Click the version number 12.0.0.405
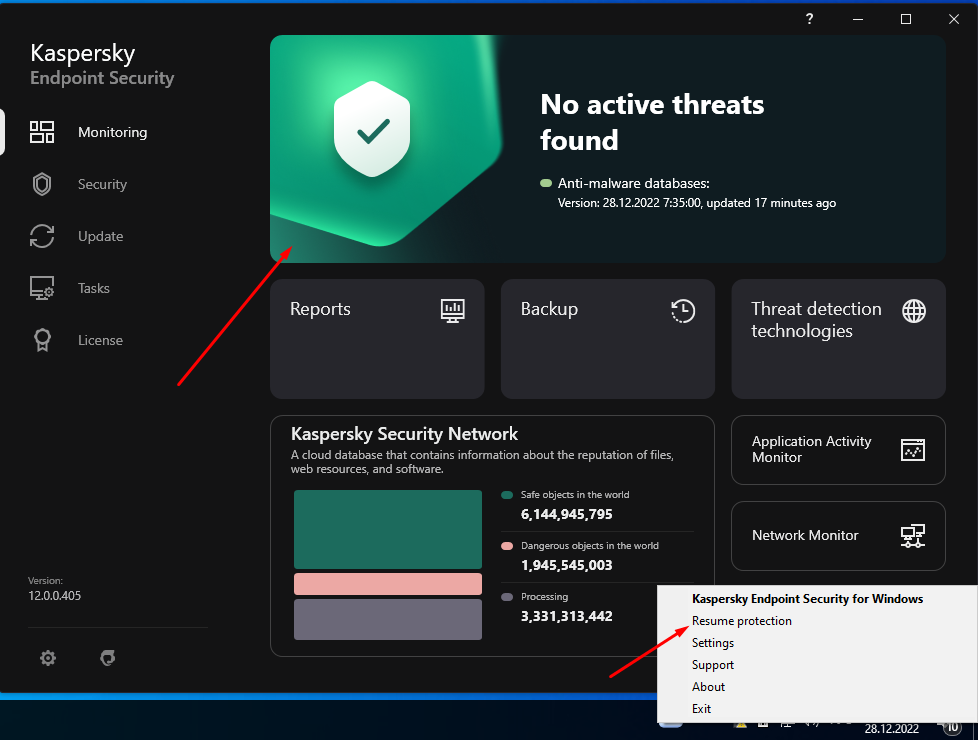978x740 pixels. point(54,596)
